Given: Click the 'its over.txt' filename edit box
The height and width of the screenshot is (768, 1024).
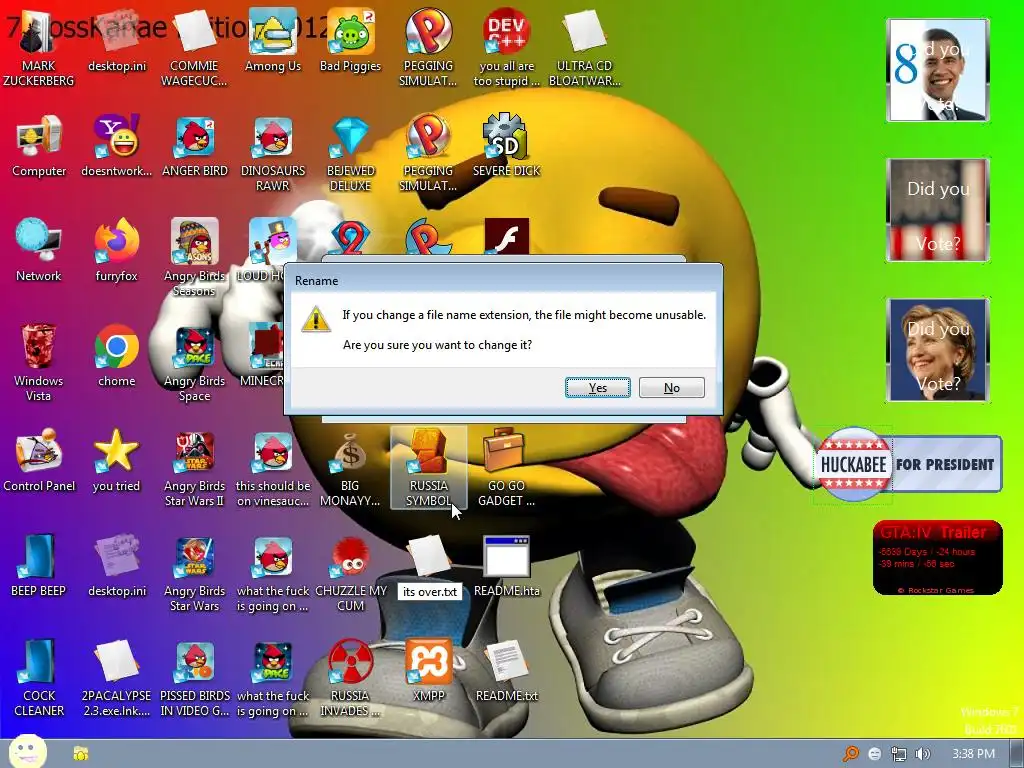Looking at the screenshot, I should pyautogui.click(x=430, y=592).
